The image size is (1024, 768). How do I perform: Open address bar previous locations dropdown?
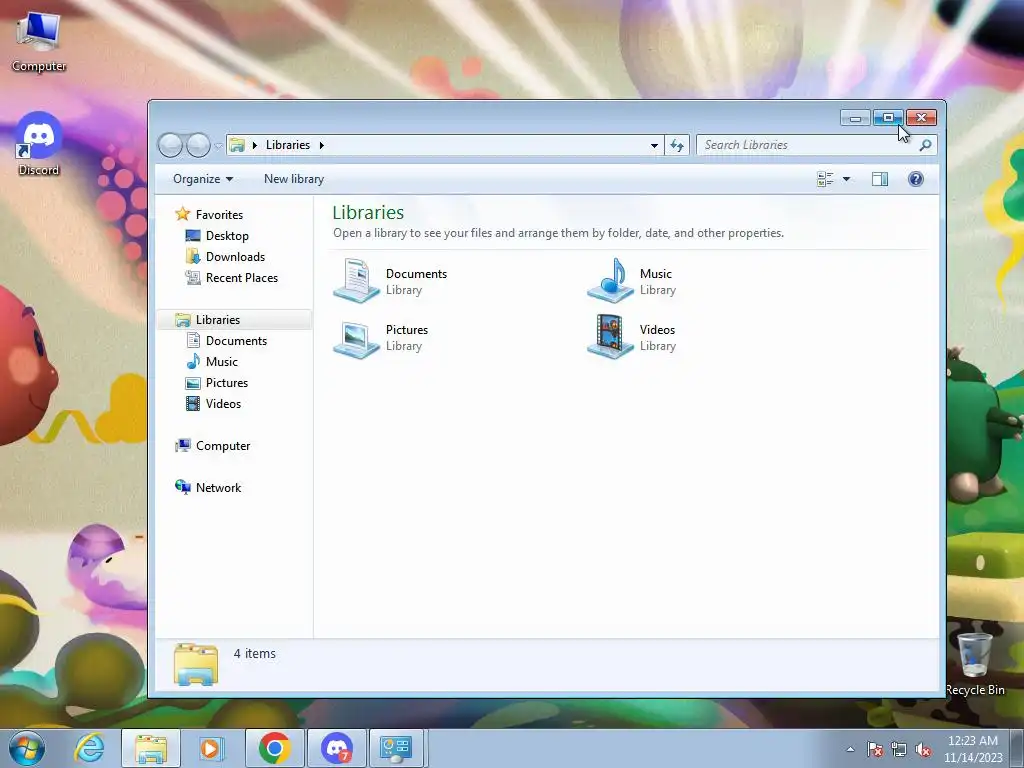point(654,145)
